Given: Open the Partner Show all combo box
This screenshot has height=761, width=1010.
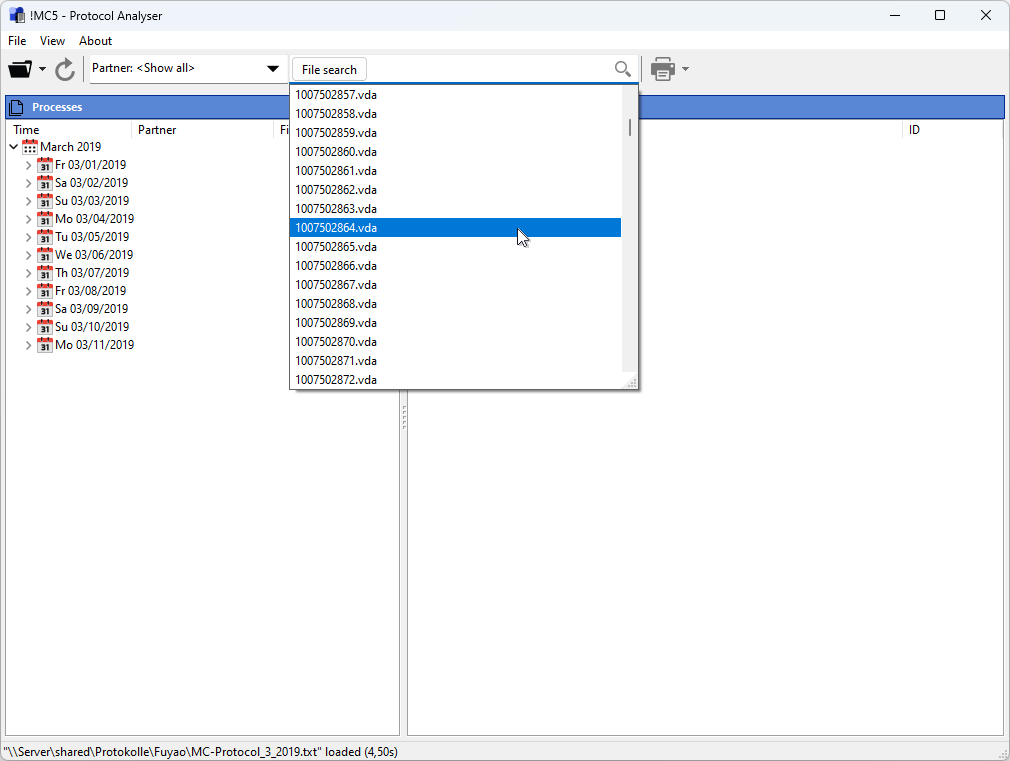Looking at the screenshot, I should tap(186, 68).
